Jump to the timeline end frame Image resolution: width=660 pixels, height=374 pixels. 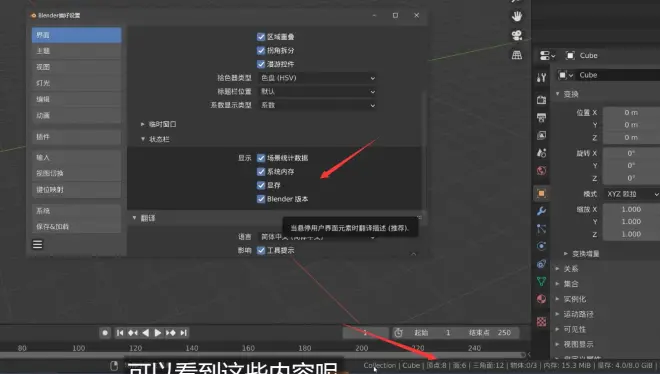click(x=183, y=333)
